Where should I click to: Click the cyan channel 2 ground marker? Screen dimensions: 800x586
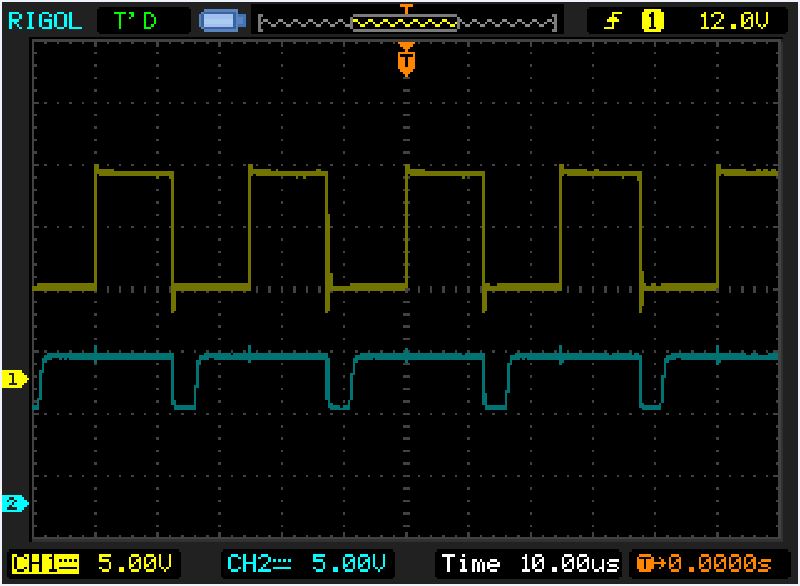pos(15,503)
